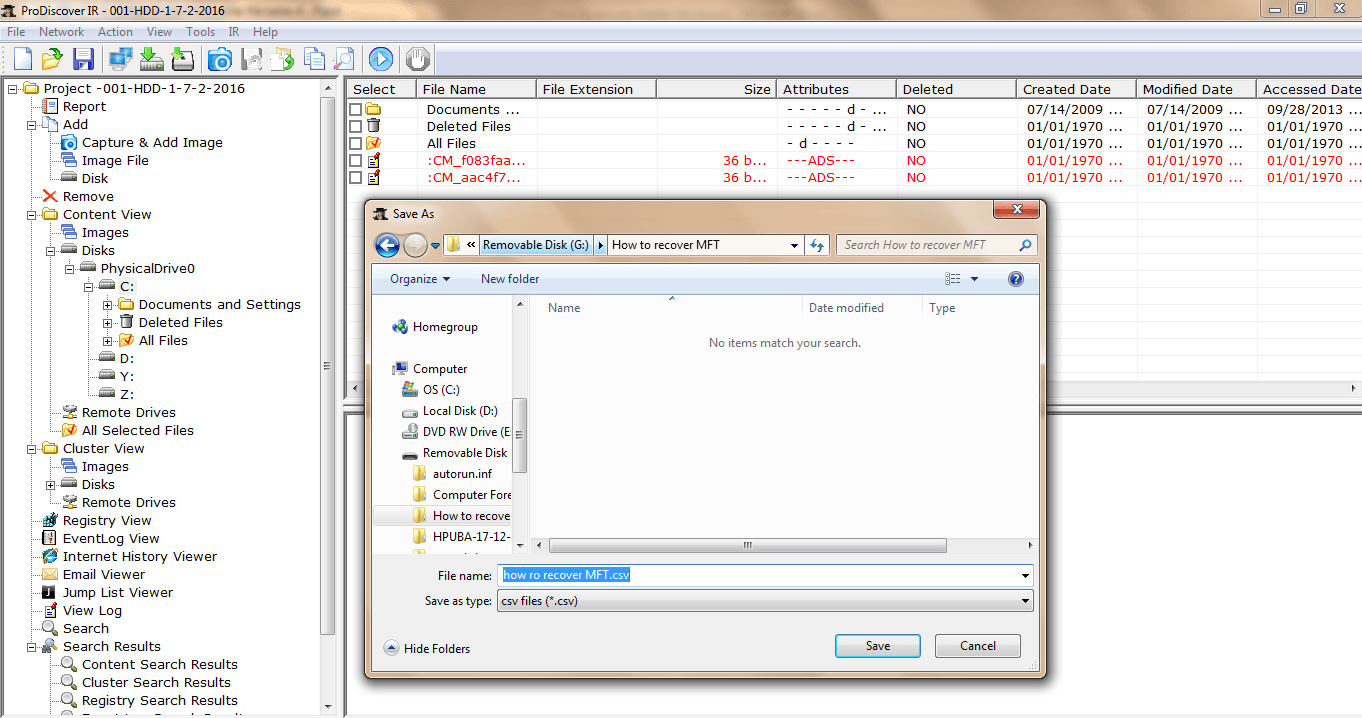Click the back arrow in Save As dialog
1362x718 pixels.
387,245
